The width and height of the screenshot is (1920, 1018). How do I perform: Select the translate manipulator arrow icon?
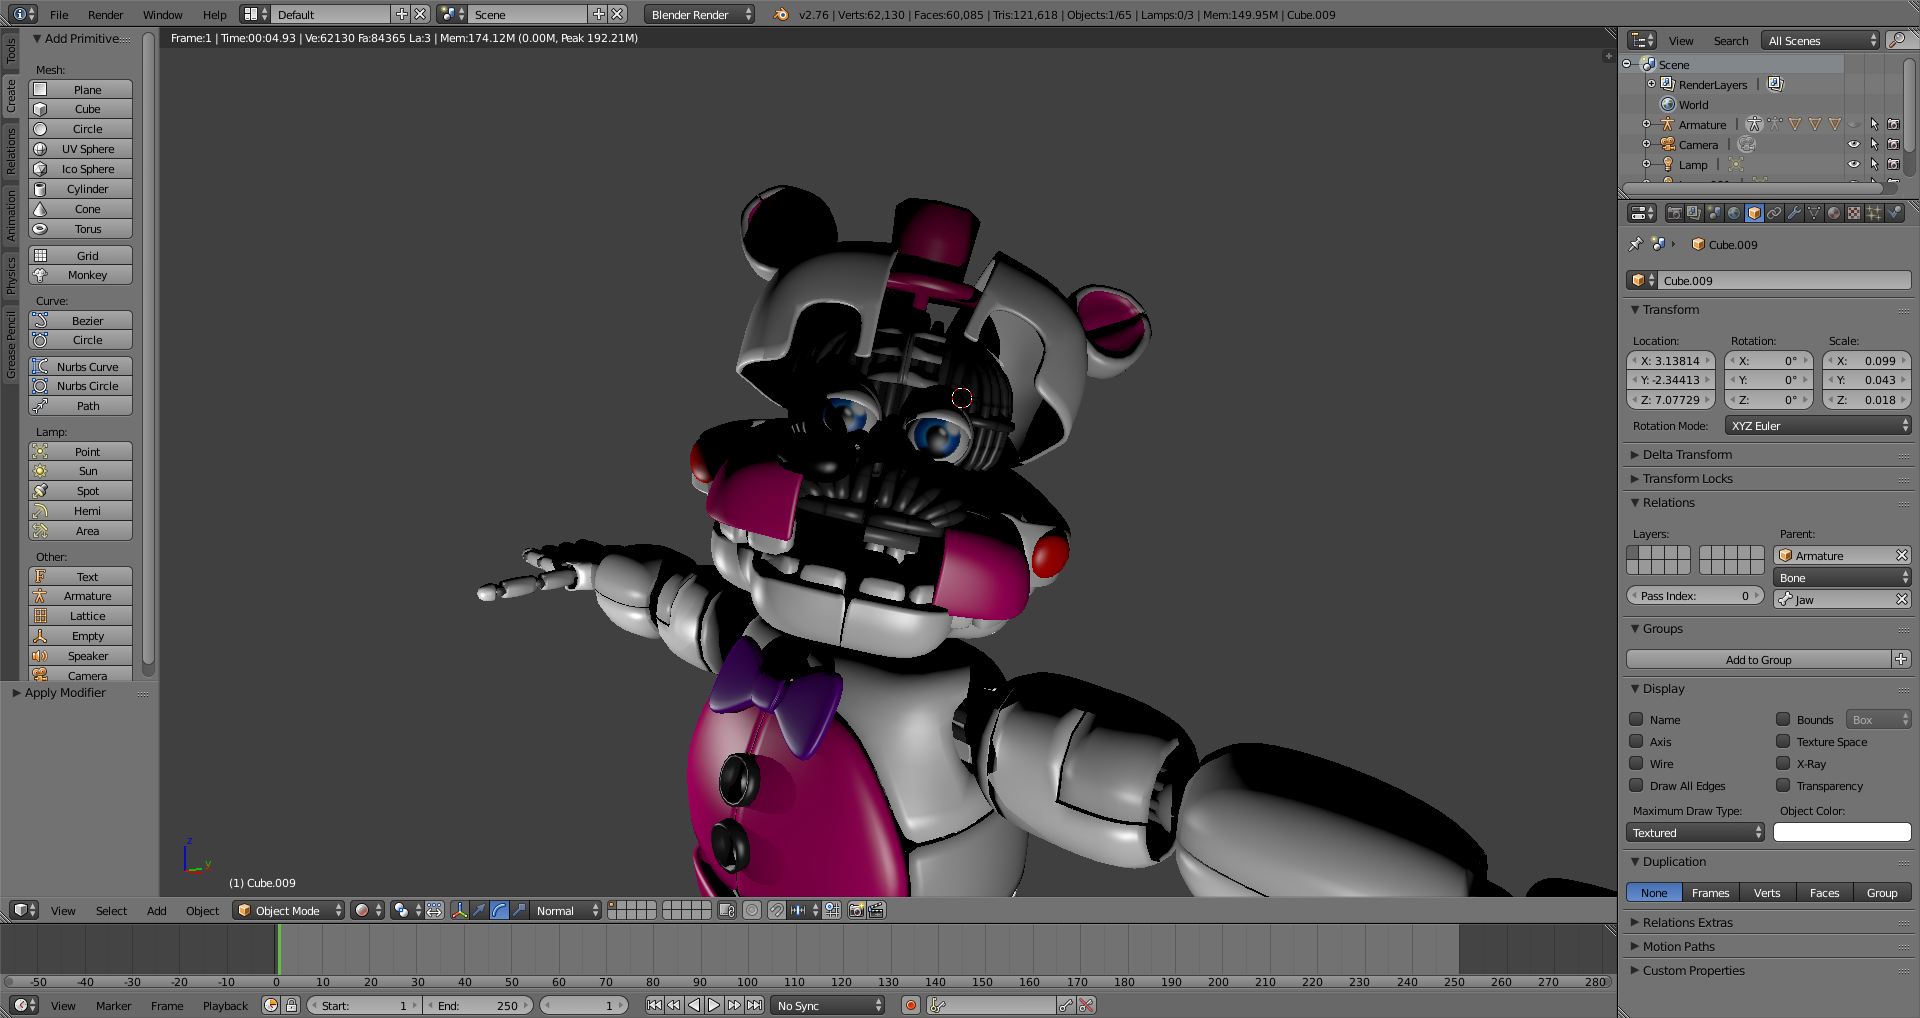tap(479, 910)
